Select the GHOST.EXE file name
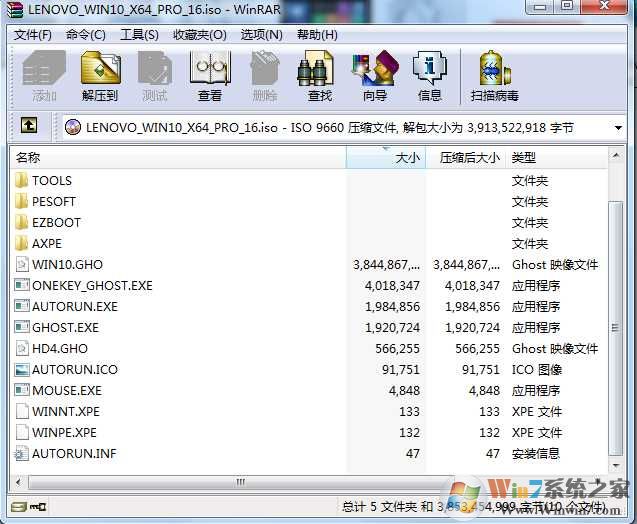Viewport: 637px width, 524px height. [65, 327]
